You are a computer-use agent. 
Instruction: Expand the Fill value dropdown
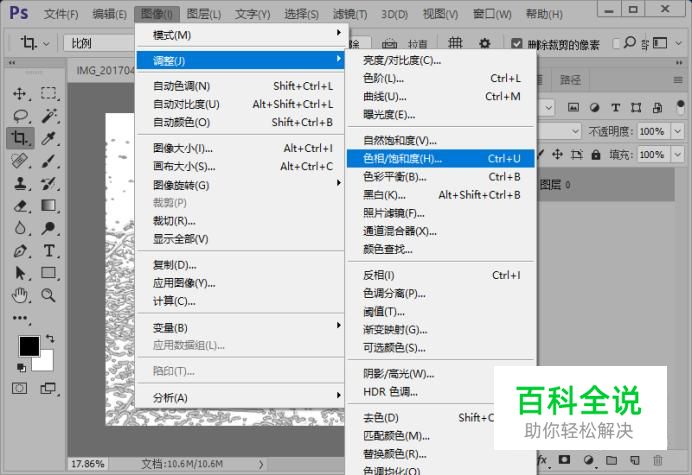[x=677, y=155]
